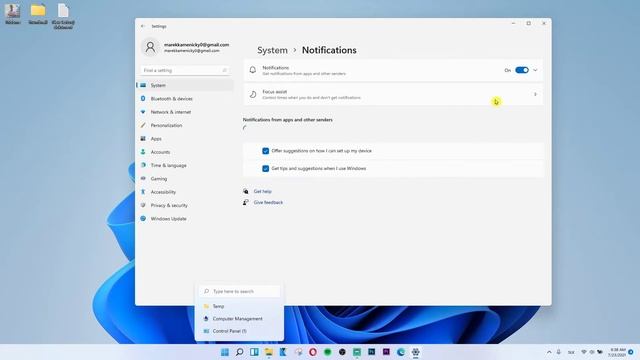Open the Give feedback link
The height and width of the screenshot is (360, 640).
(x=268, y=202)
